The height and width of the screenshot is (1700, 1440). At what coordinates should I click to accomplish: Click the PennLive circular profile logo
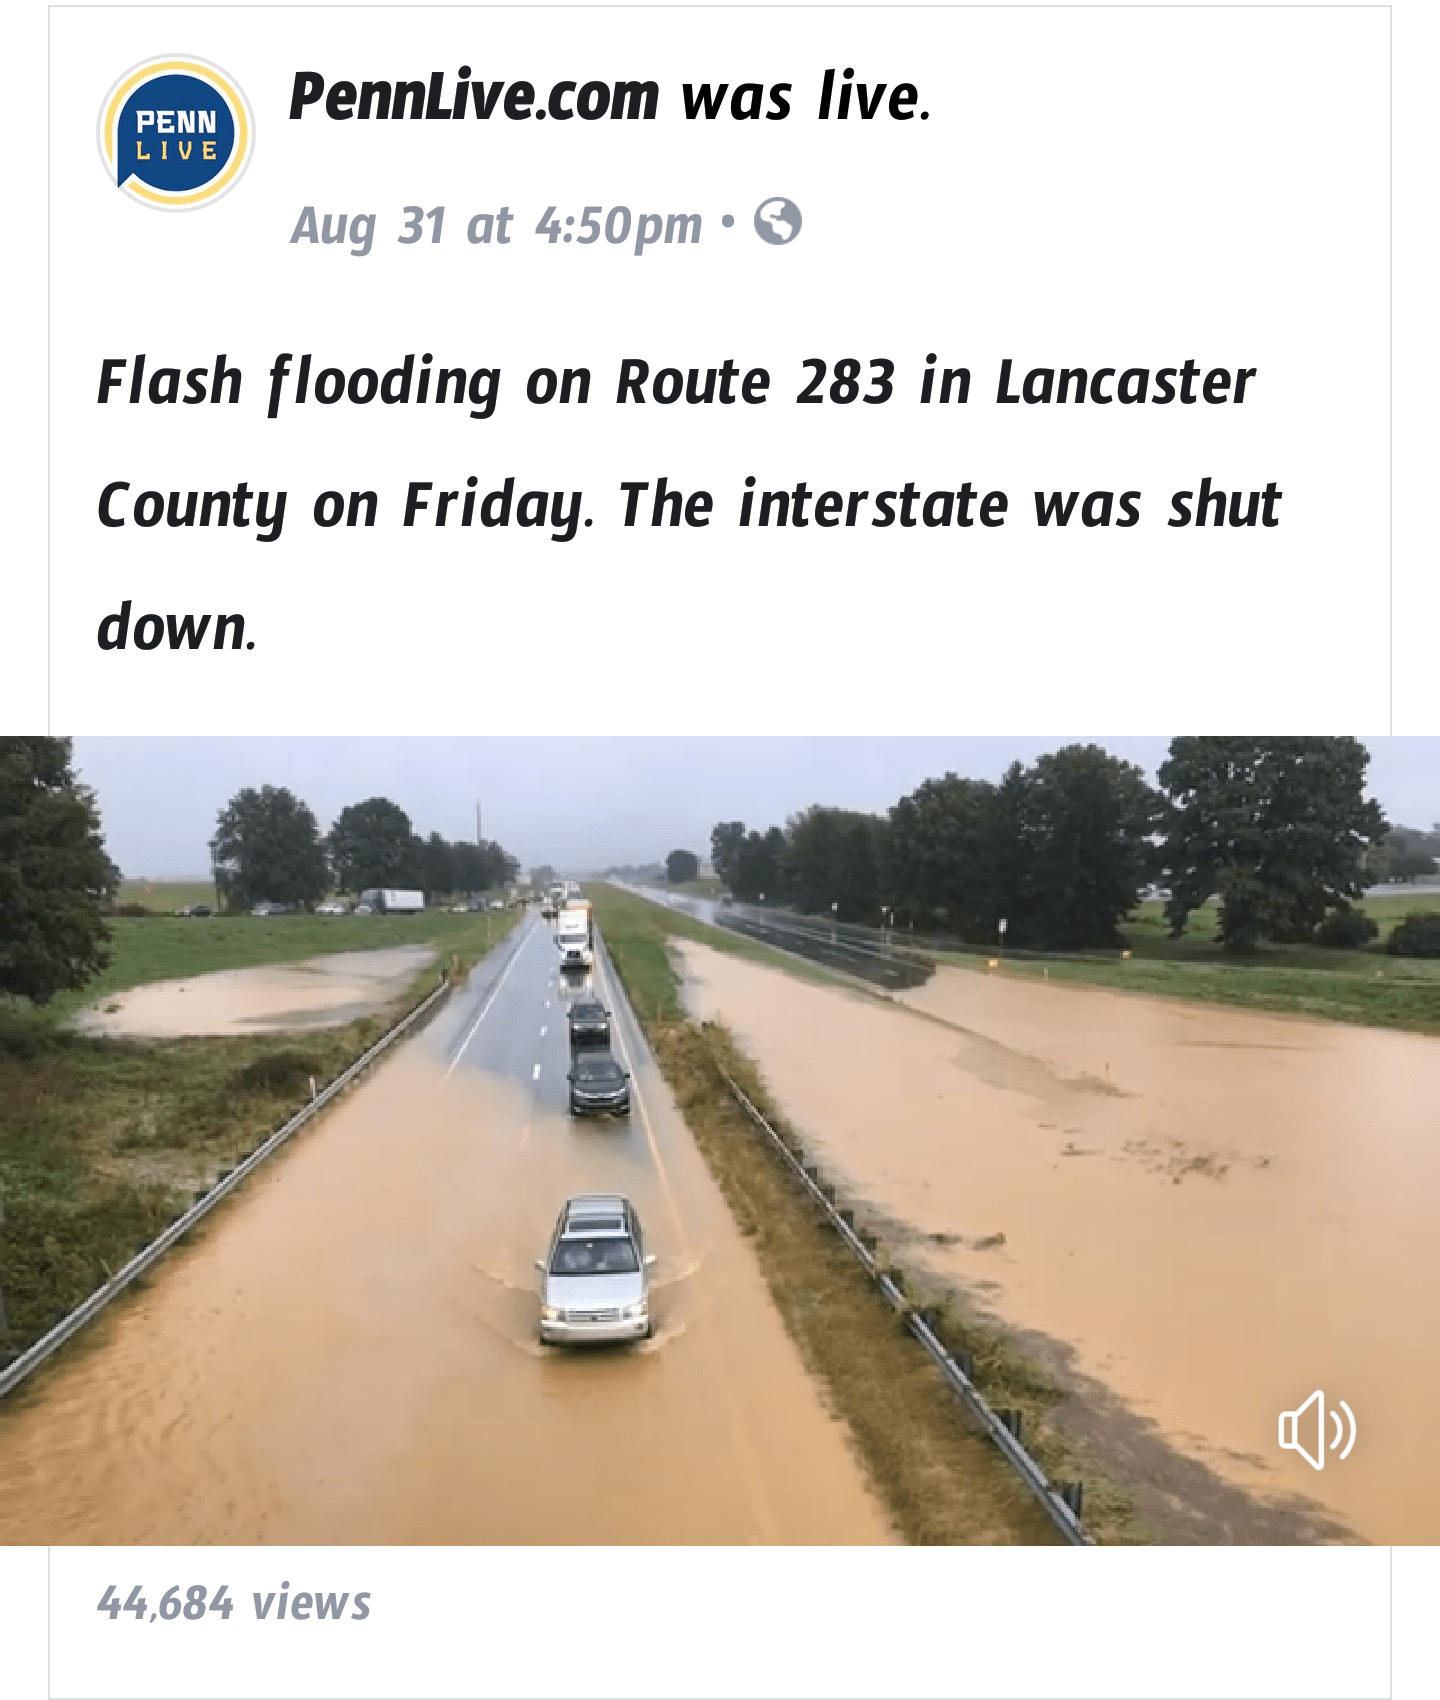click(176, 134)
